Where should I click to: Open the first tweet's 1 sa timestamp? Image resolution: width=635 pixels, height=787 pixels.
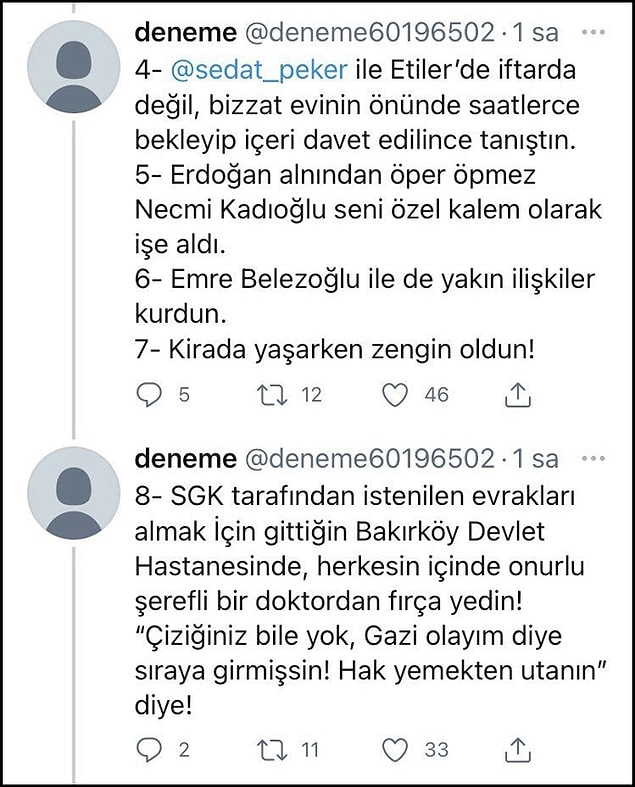tap(535, 32)
